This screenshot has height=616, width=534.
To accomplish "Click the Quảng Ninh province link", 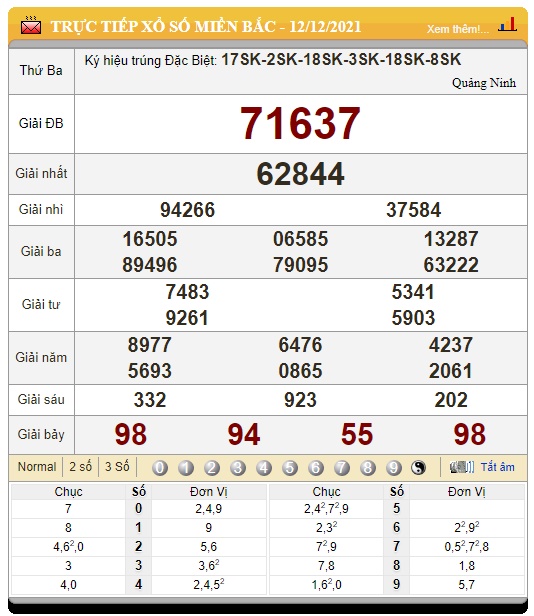I will coord(484,83).
